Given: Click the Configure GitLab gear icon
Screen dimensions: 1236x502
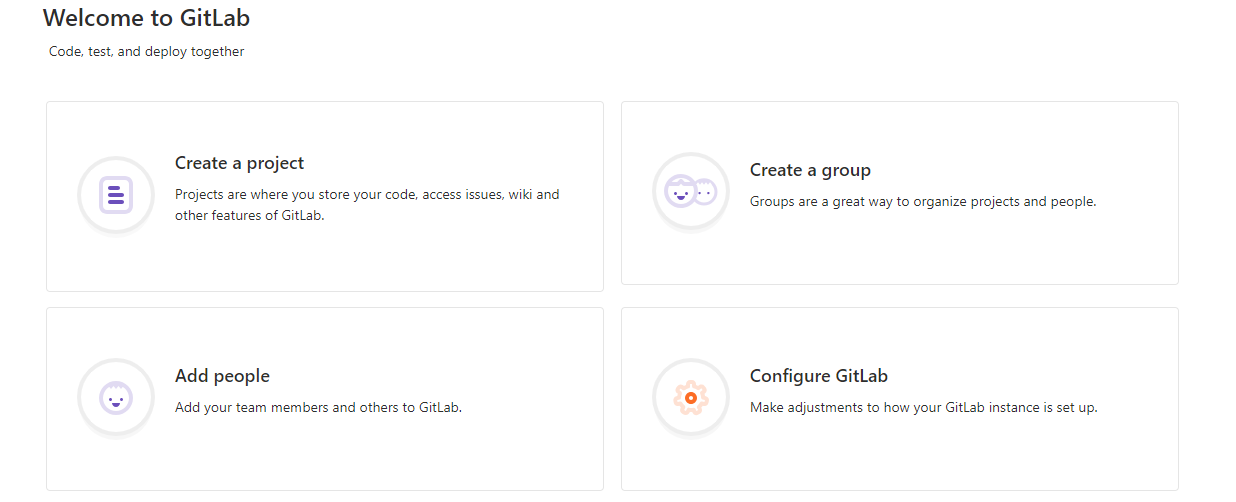Looking at the screenshot, I should 691,397.
